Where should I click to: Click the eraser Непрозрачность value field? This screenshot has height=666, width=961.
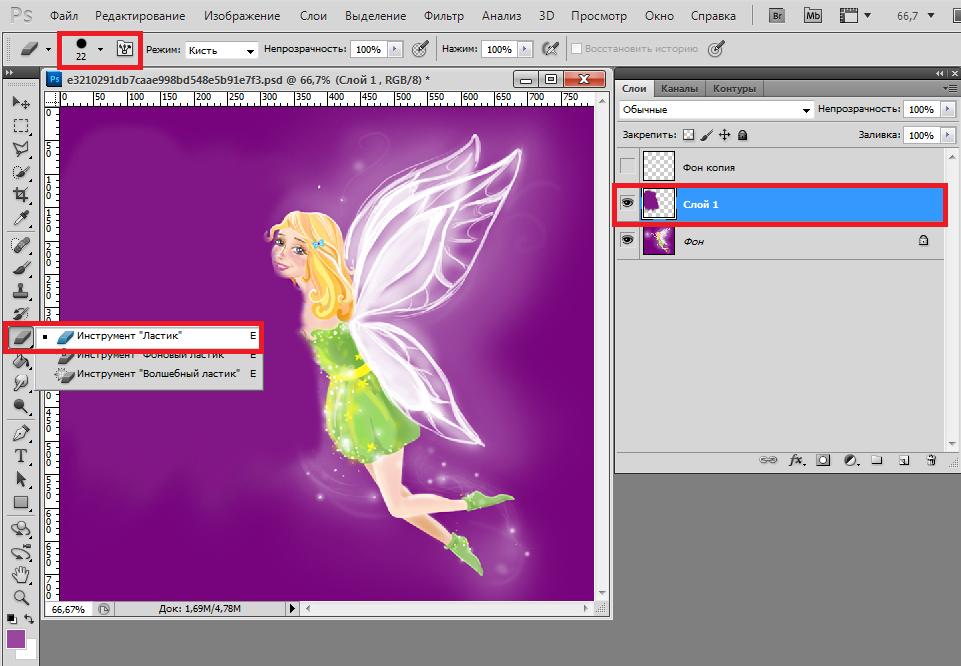coord(368,49)
